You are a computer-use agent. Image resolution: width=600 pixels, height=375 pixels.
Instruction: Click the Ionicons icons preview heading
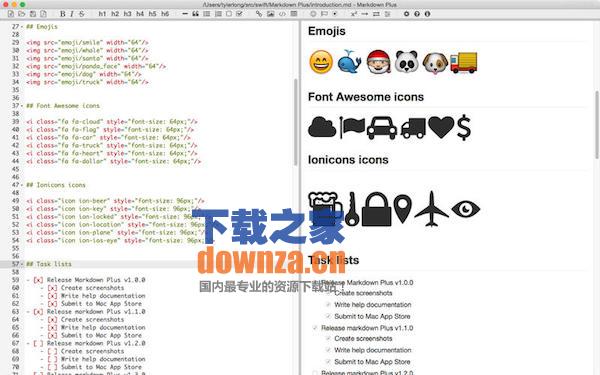[x=348, y=160]
